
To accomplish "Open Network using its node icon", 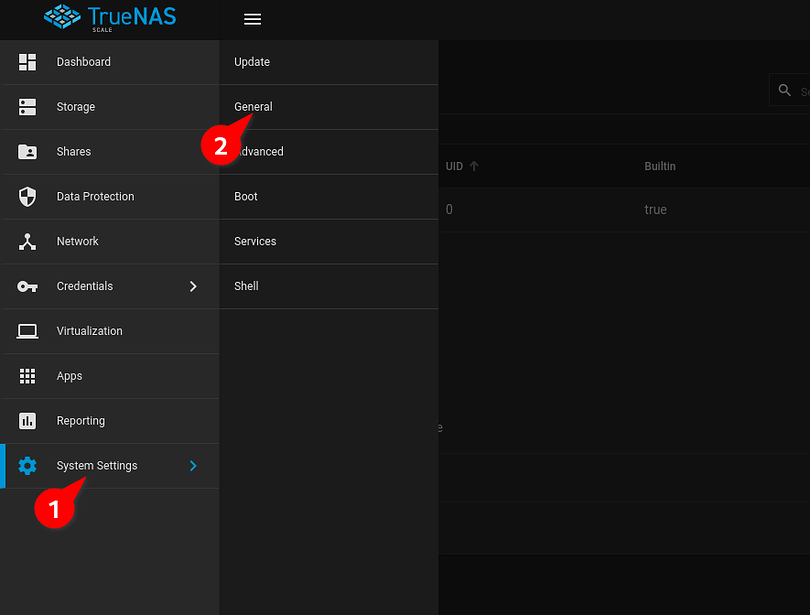I will coord(27,241).
